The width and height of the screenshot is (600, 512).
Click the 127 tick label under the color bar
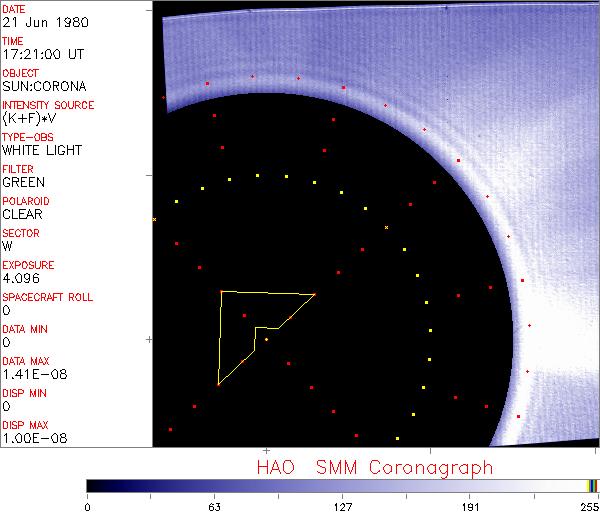click(343, 506)
